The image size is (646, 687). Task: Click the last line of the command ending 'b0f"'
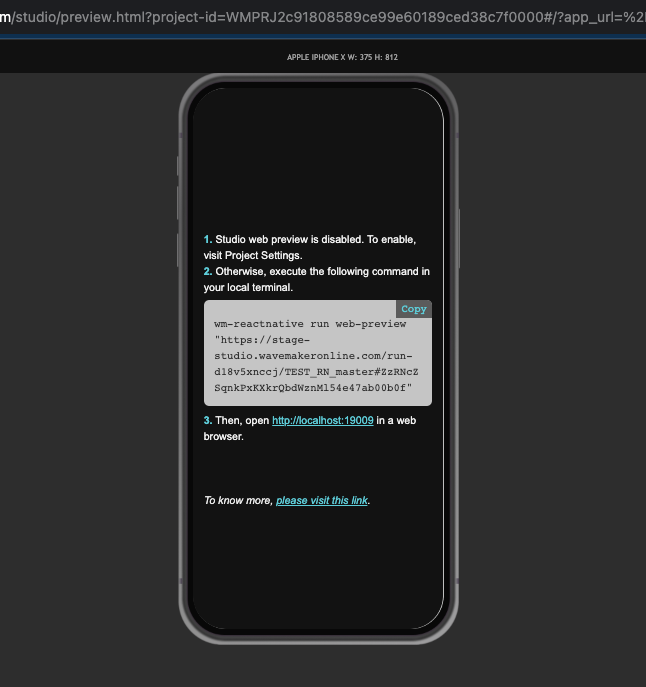[x=313, y=387]
